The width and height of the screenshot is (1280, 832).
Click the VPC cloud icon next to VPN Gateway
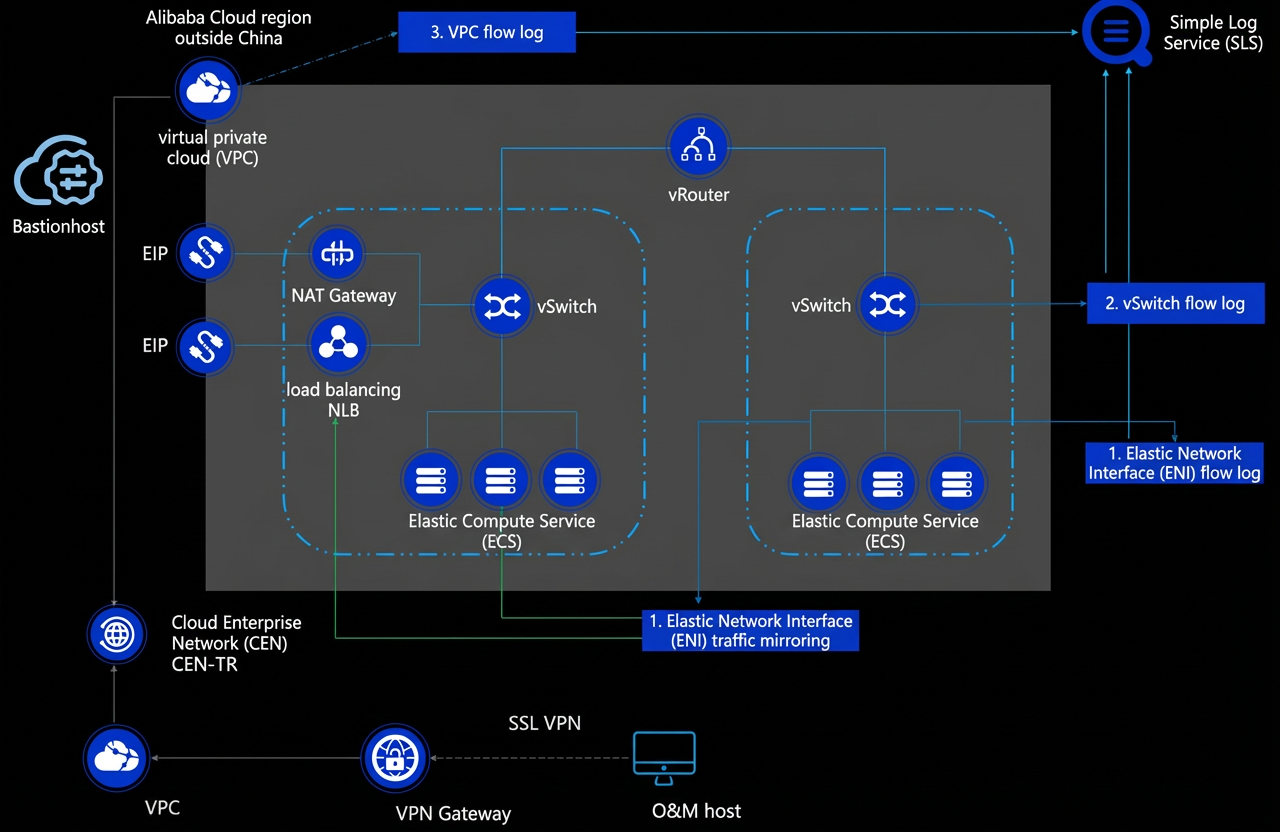click(115, 760)
